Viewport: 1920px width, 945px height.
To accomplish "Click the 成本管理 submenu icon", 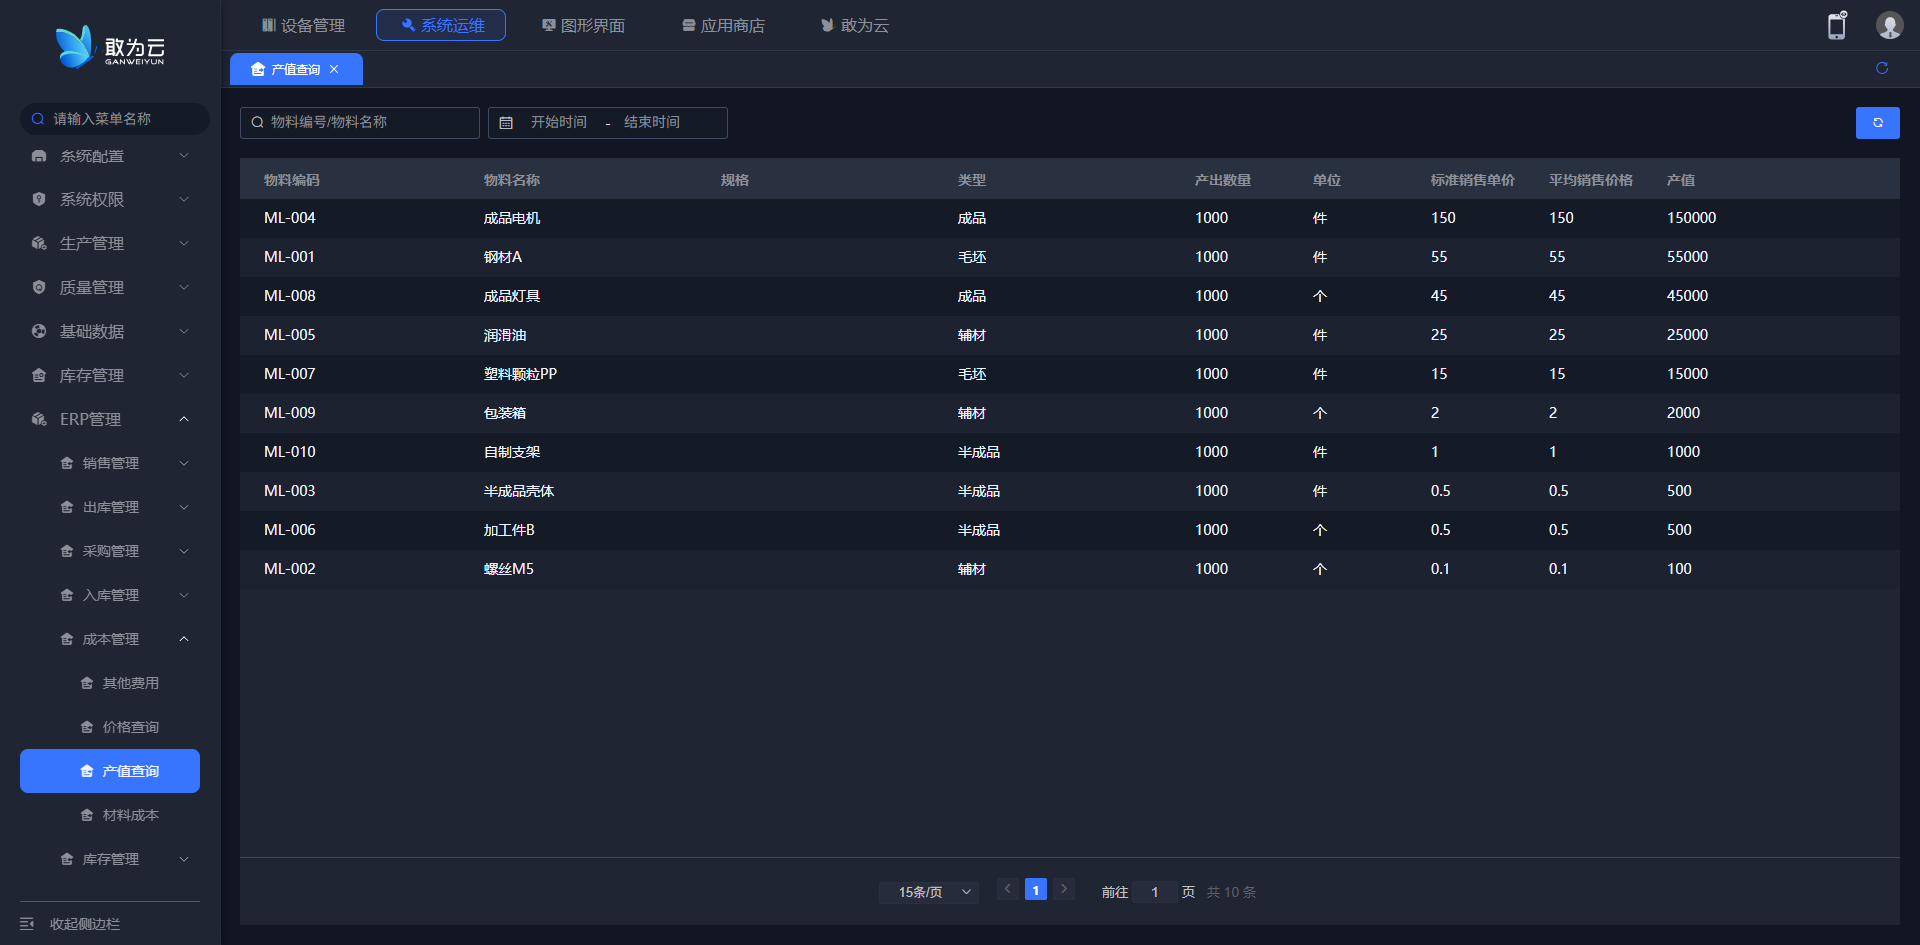I will (67, 639).
